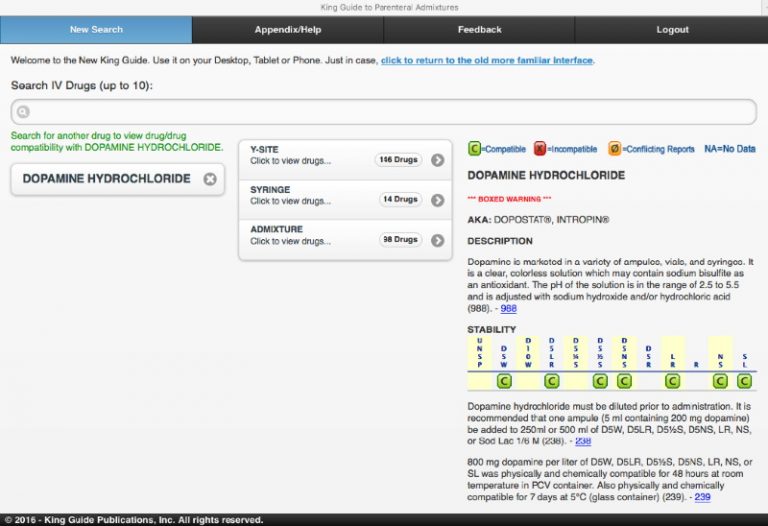Click the D5½S compatible icon
This screenshot has height=526, width=768.
[600, 381]
